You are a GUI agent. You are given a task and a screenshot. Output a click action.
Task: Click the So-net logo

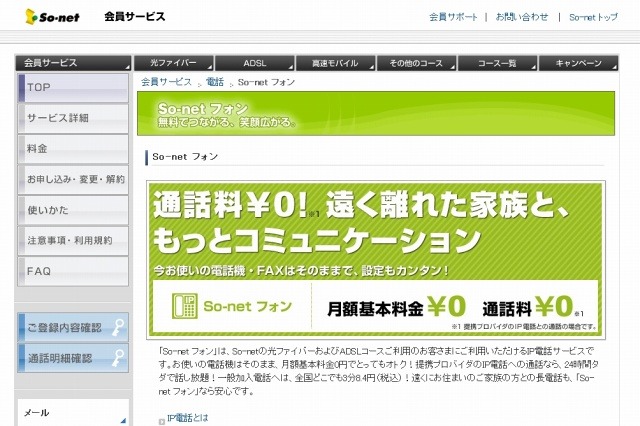(52, 17)
